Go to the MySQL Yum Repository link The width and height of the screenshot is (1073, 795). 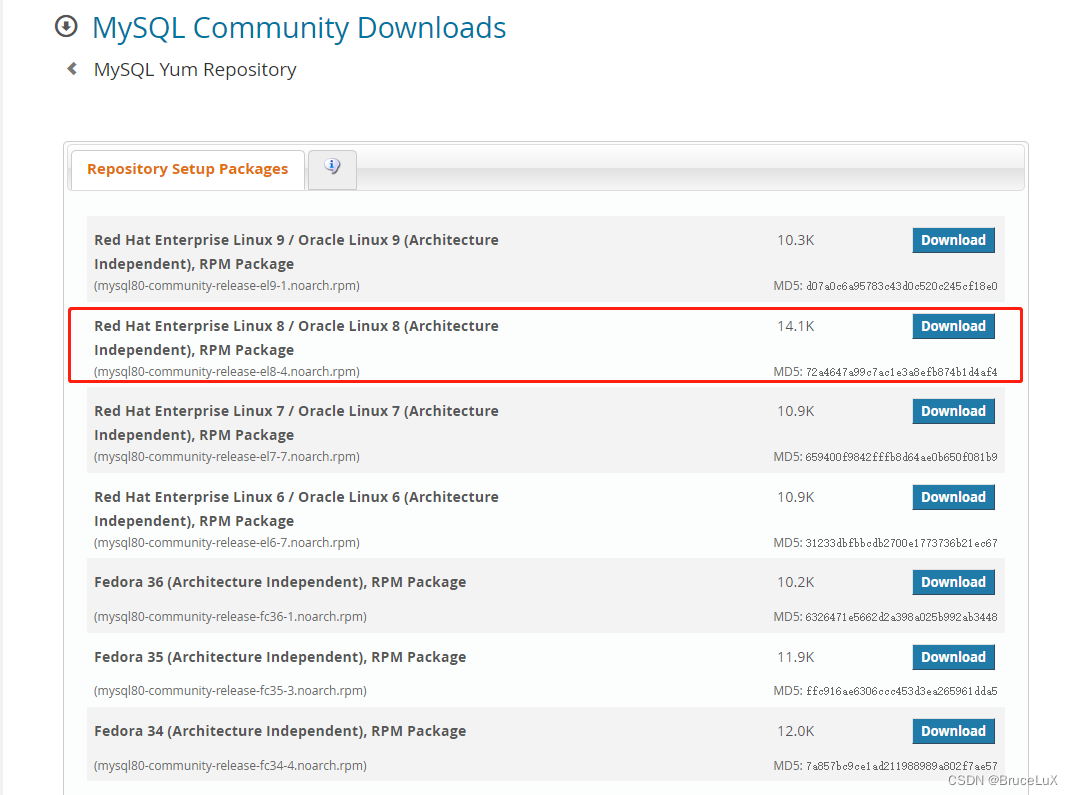195,70
